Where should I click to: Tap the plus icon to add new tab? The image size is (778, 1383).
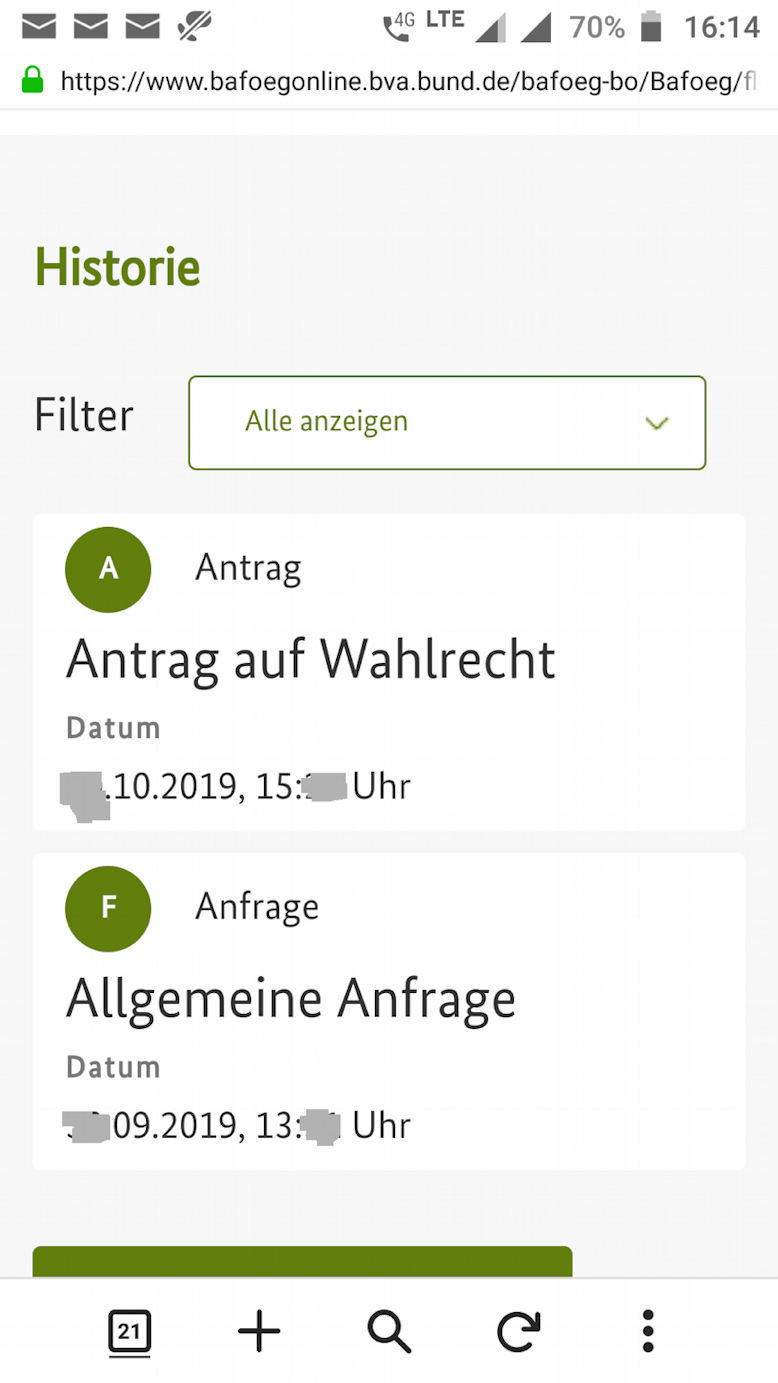tap(259, 1332)
